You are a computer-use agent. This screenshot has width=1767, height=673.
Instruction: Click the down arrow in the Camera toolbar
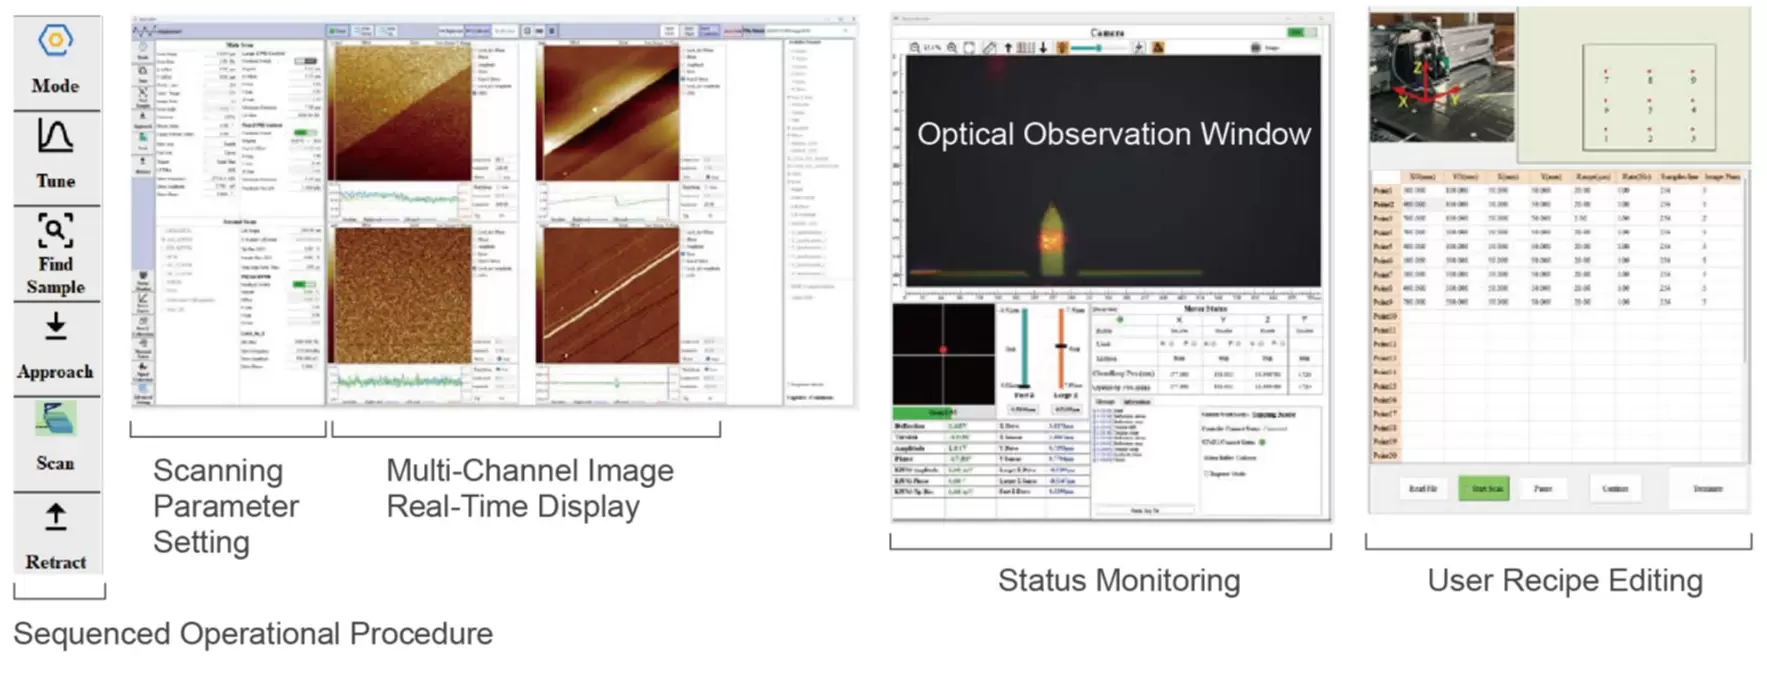point(1043,48)
